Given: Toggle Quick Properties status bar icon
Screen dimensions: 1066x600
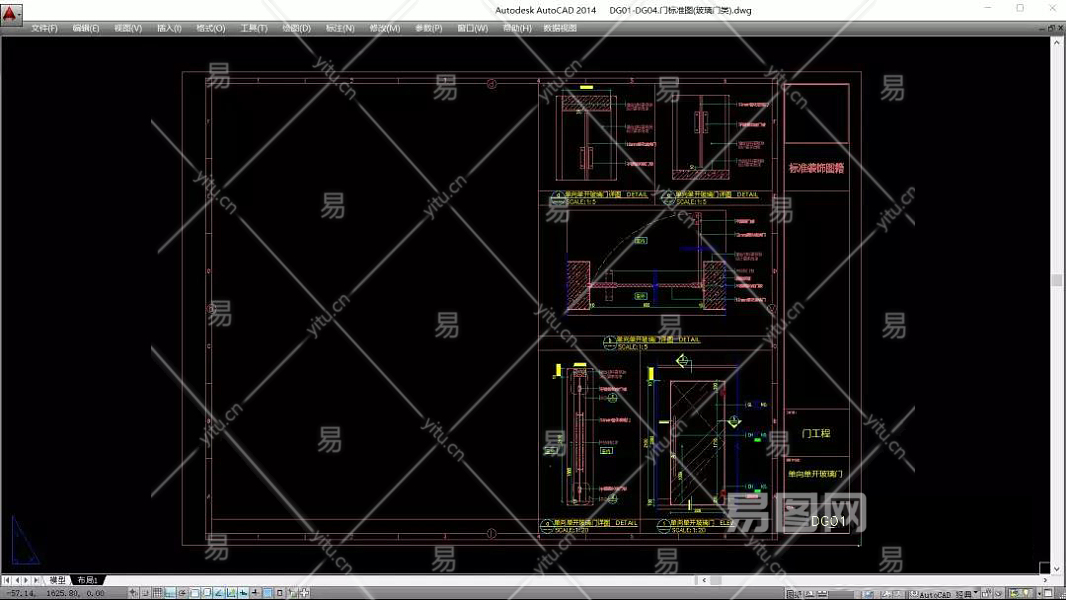Looking at the screenshot, I should (x=279, y=593).
